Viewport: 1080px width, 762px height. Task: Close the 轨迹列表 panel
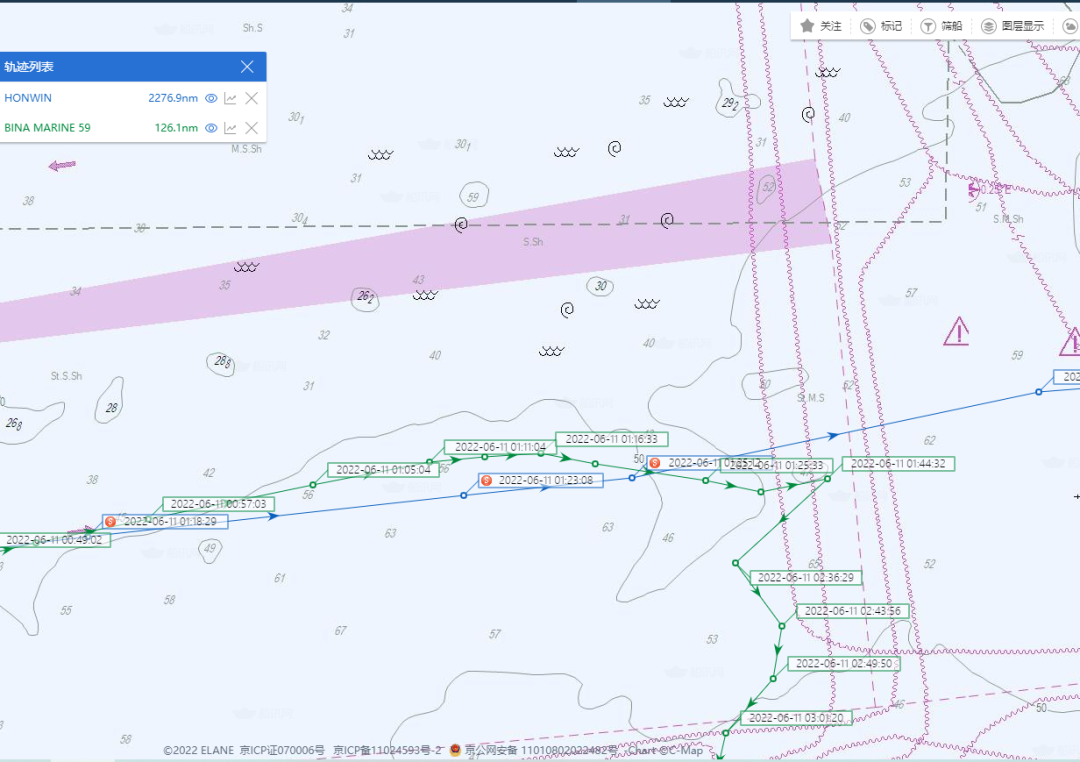(247, 67)
